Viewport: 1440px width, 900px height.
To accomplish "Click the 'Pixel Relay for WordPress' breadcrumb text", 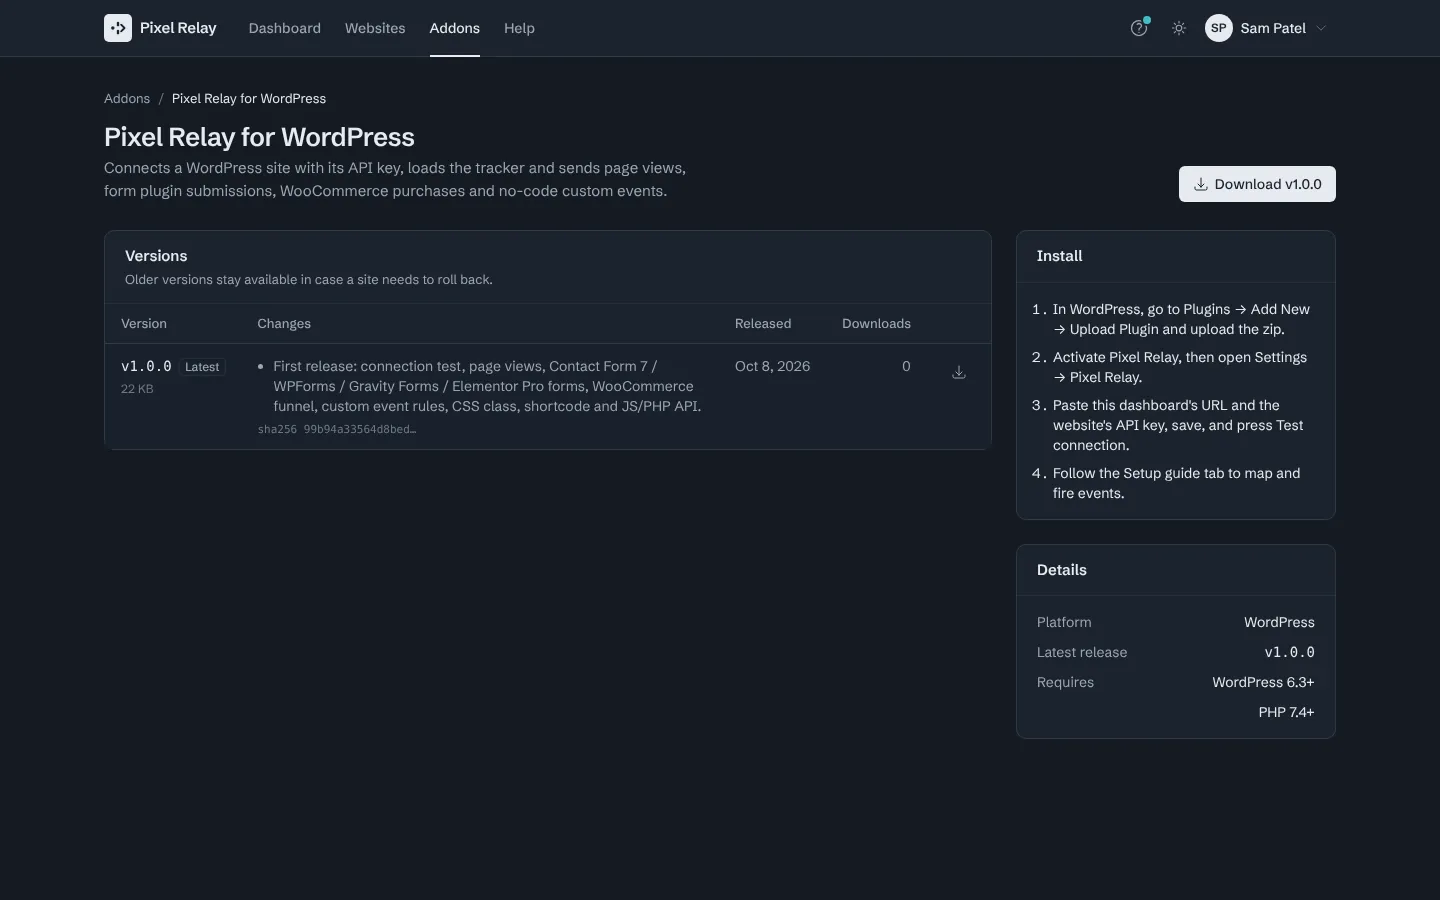I will point(249,98).
